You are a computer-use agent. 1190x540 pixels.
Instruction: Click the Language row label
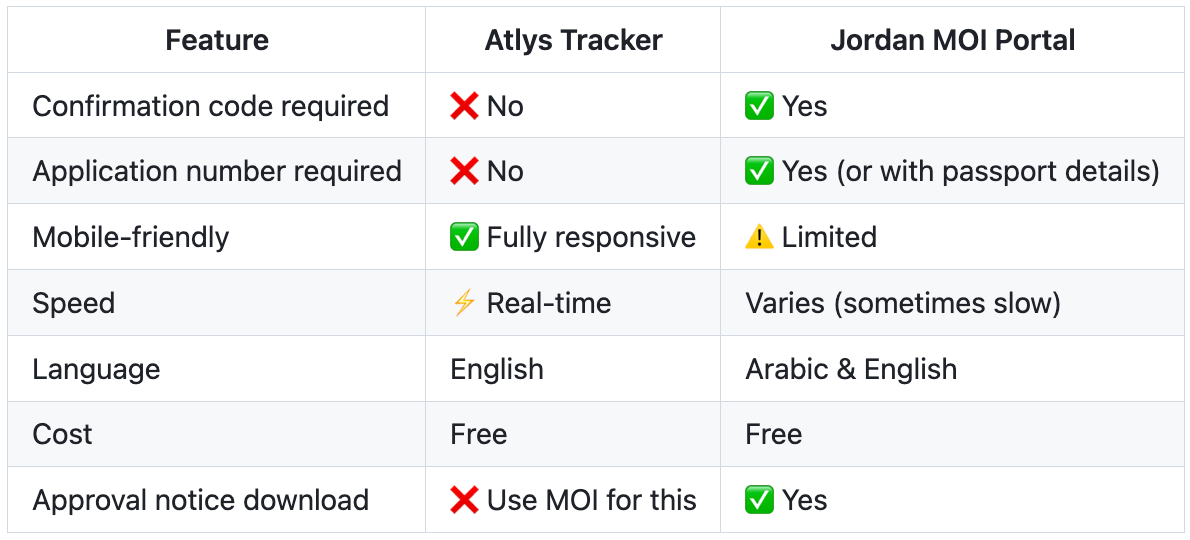click(96, 369)
